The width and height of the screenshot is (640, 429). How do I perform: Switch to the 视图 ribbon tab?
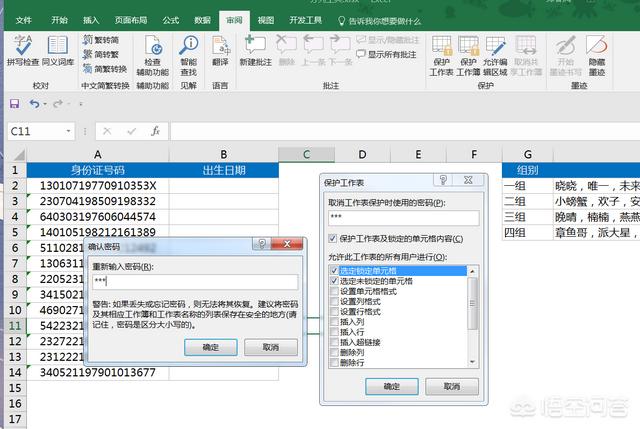pyautogui.click(x=265, y=19)
